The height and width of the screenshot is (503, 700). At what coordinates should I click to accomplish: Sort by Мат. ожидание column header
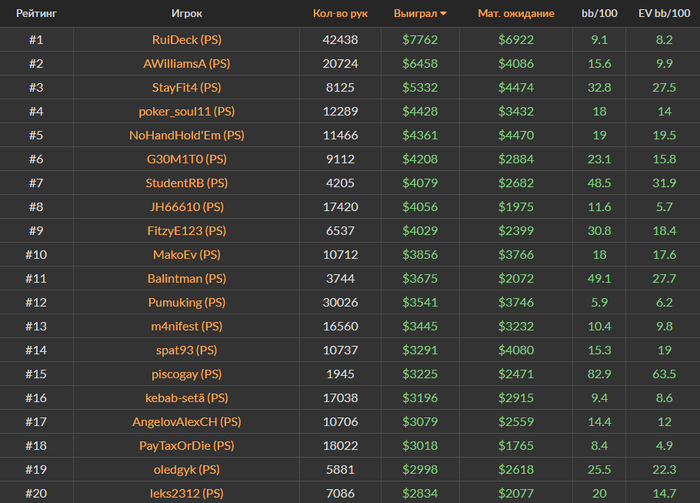(x=512, y=14)
